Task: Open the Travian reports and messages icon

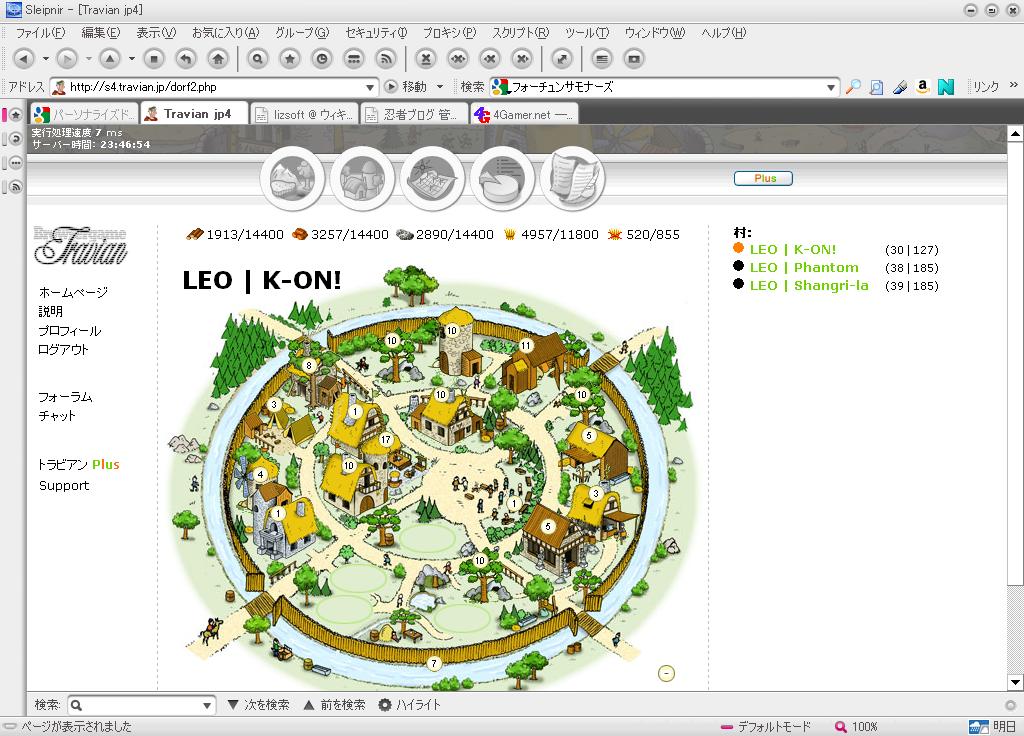Action: coord(572,178)
